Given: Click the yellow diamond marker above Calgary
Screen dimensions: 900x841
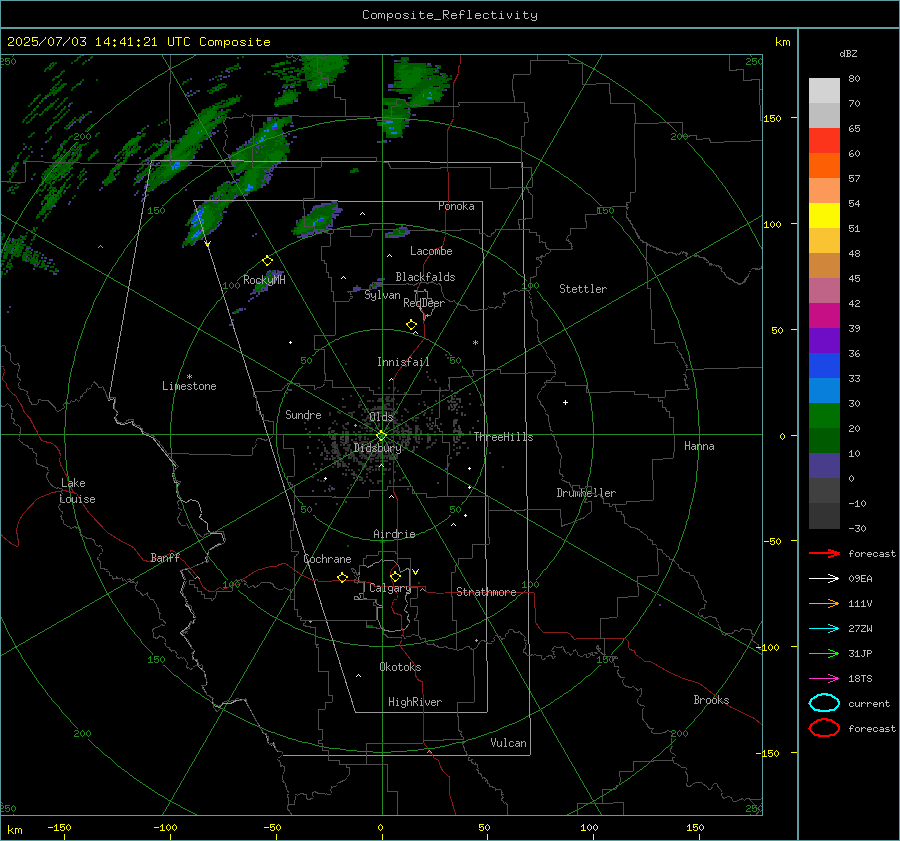Looking at the screenshot, I should point(395,576).
